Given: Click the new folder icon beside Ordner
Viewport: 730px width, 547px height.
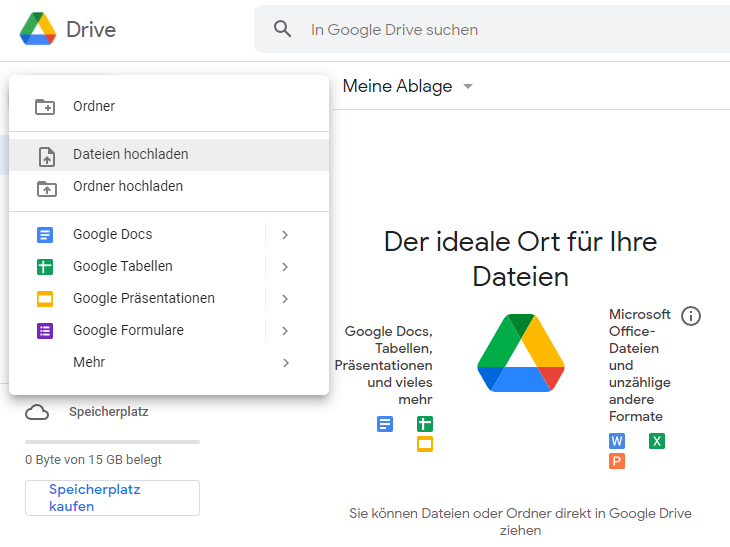Looking at the screenshot, I should [x=45, y=107].
